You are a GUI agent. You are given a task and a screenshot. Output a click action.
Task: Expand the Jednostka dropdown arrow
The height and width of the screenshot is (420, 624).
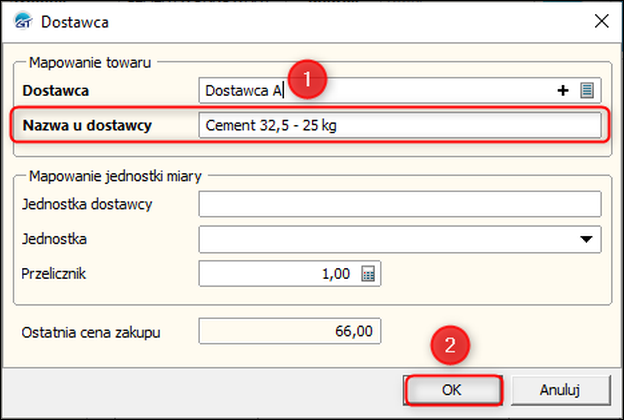pos(586,239)
